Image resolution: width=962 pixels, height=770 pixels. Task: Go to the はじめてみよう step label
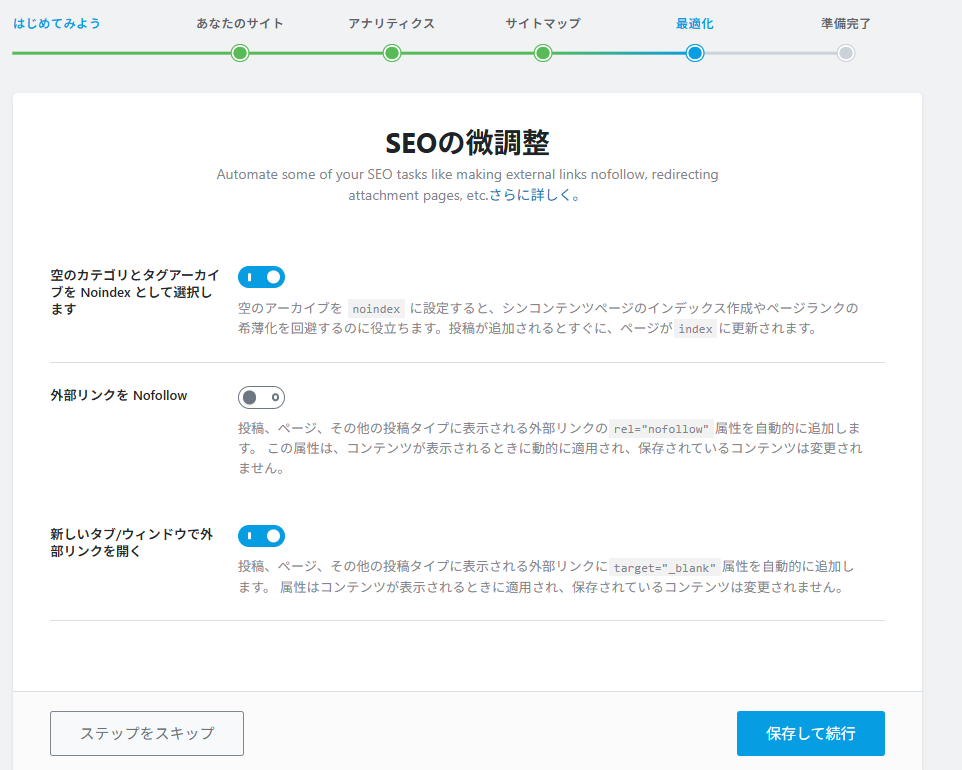click(x=57, y=23)
